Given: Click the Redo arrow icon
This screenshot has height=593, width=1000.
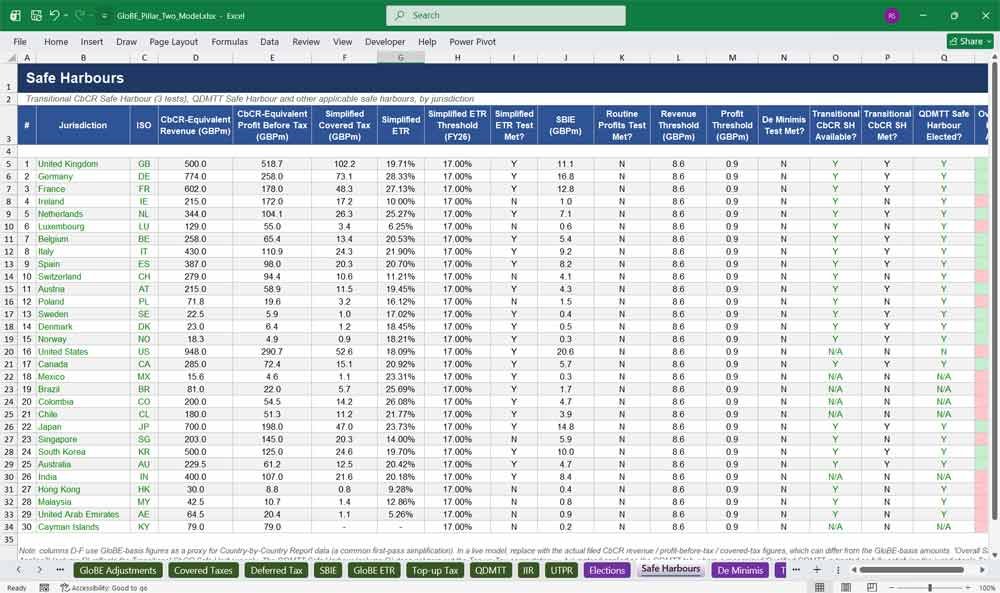Looking at the screenshot, I should 80,15.
